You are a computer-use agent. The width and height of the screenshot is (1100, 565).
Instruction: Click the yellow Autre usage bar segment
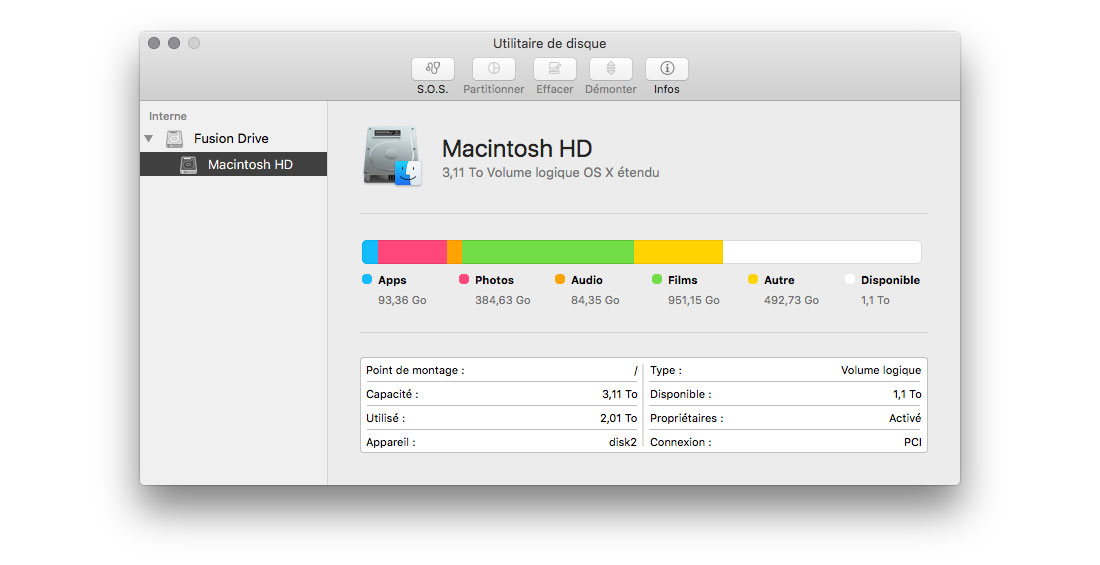(x=678, y=252)
